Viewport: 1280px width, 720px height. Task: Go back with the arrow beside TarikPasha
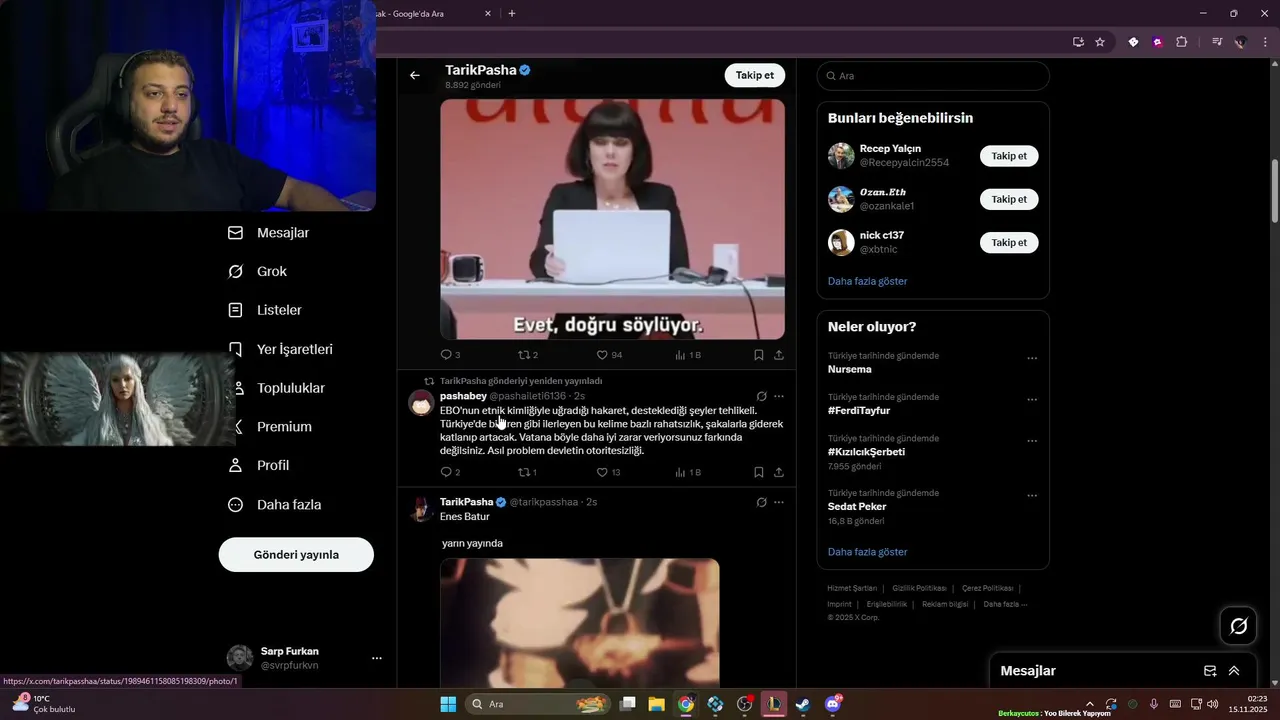415,76
